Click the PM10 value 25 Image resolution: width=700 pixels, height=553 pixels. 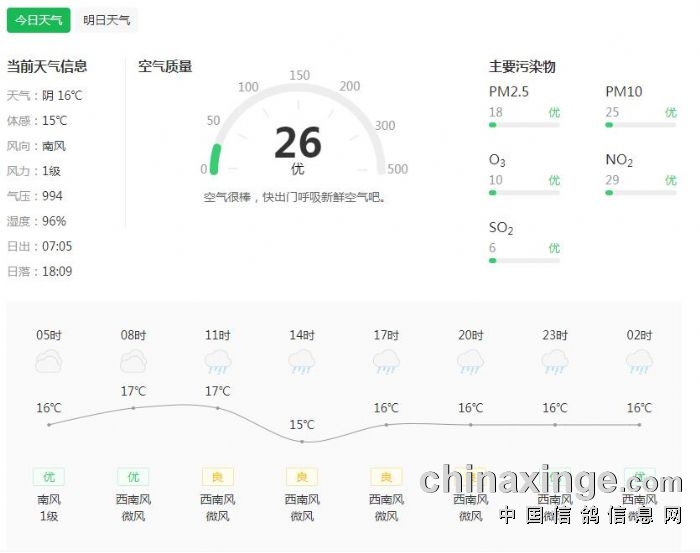[x=612, y=112]
